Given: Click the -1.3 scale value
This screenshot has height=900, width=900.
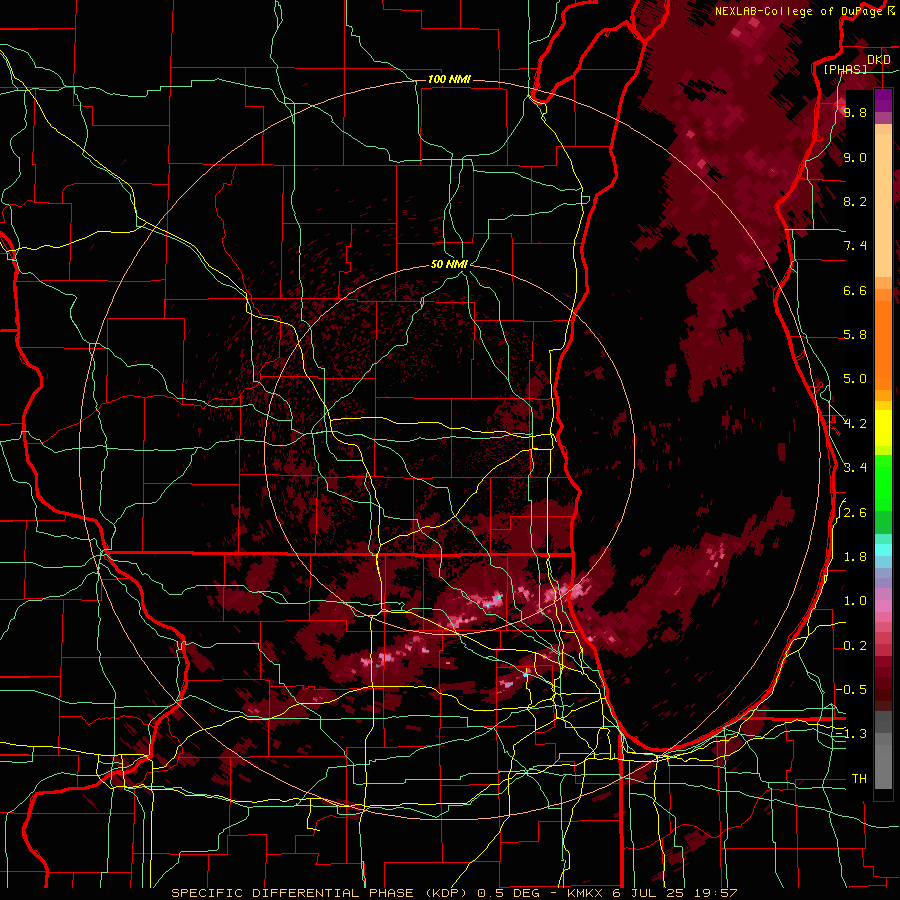Looking at the screenshot, I should click(x=851, y=734).
